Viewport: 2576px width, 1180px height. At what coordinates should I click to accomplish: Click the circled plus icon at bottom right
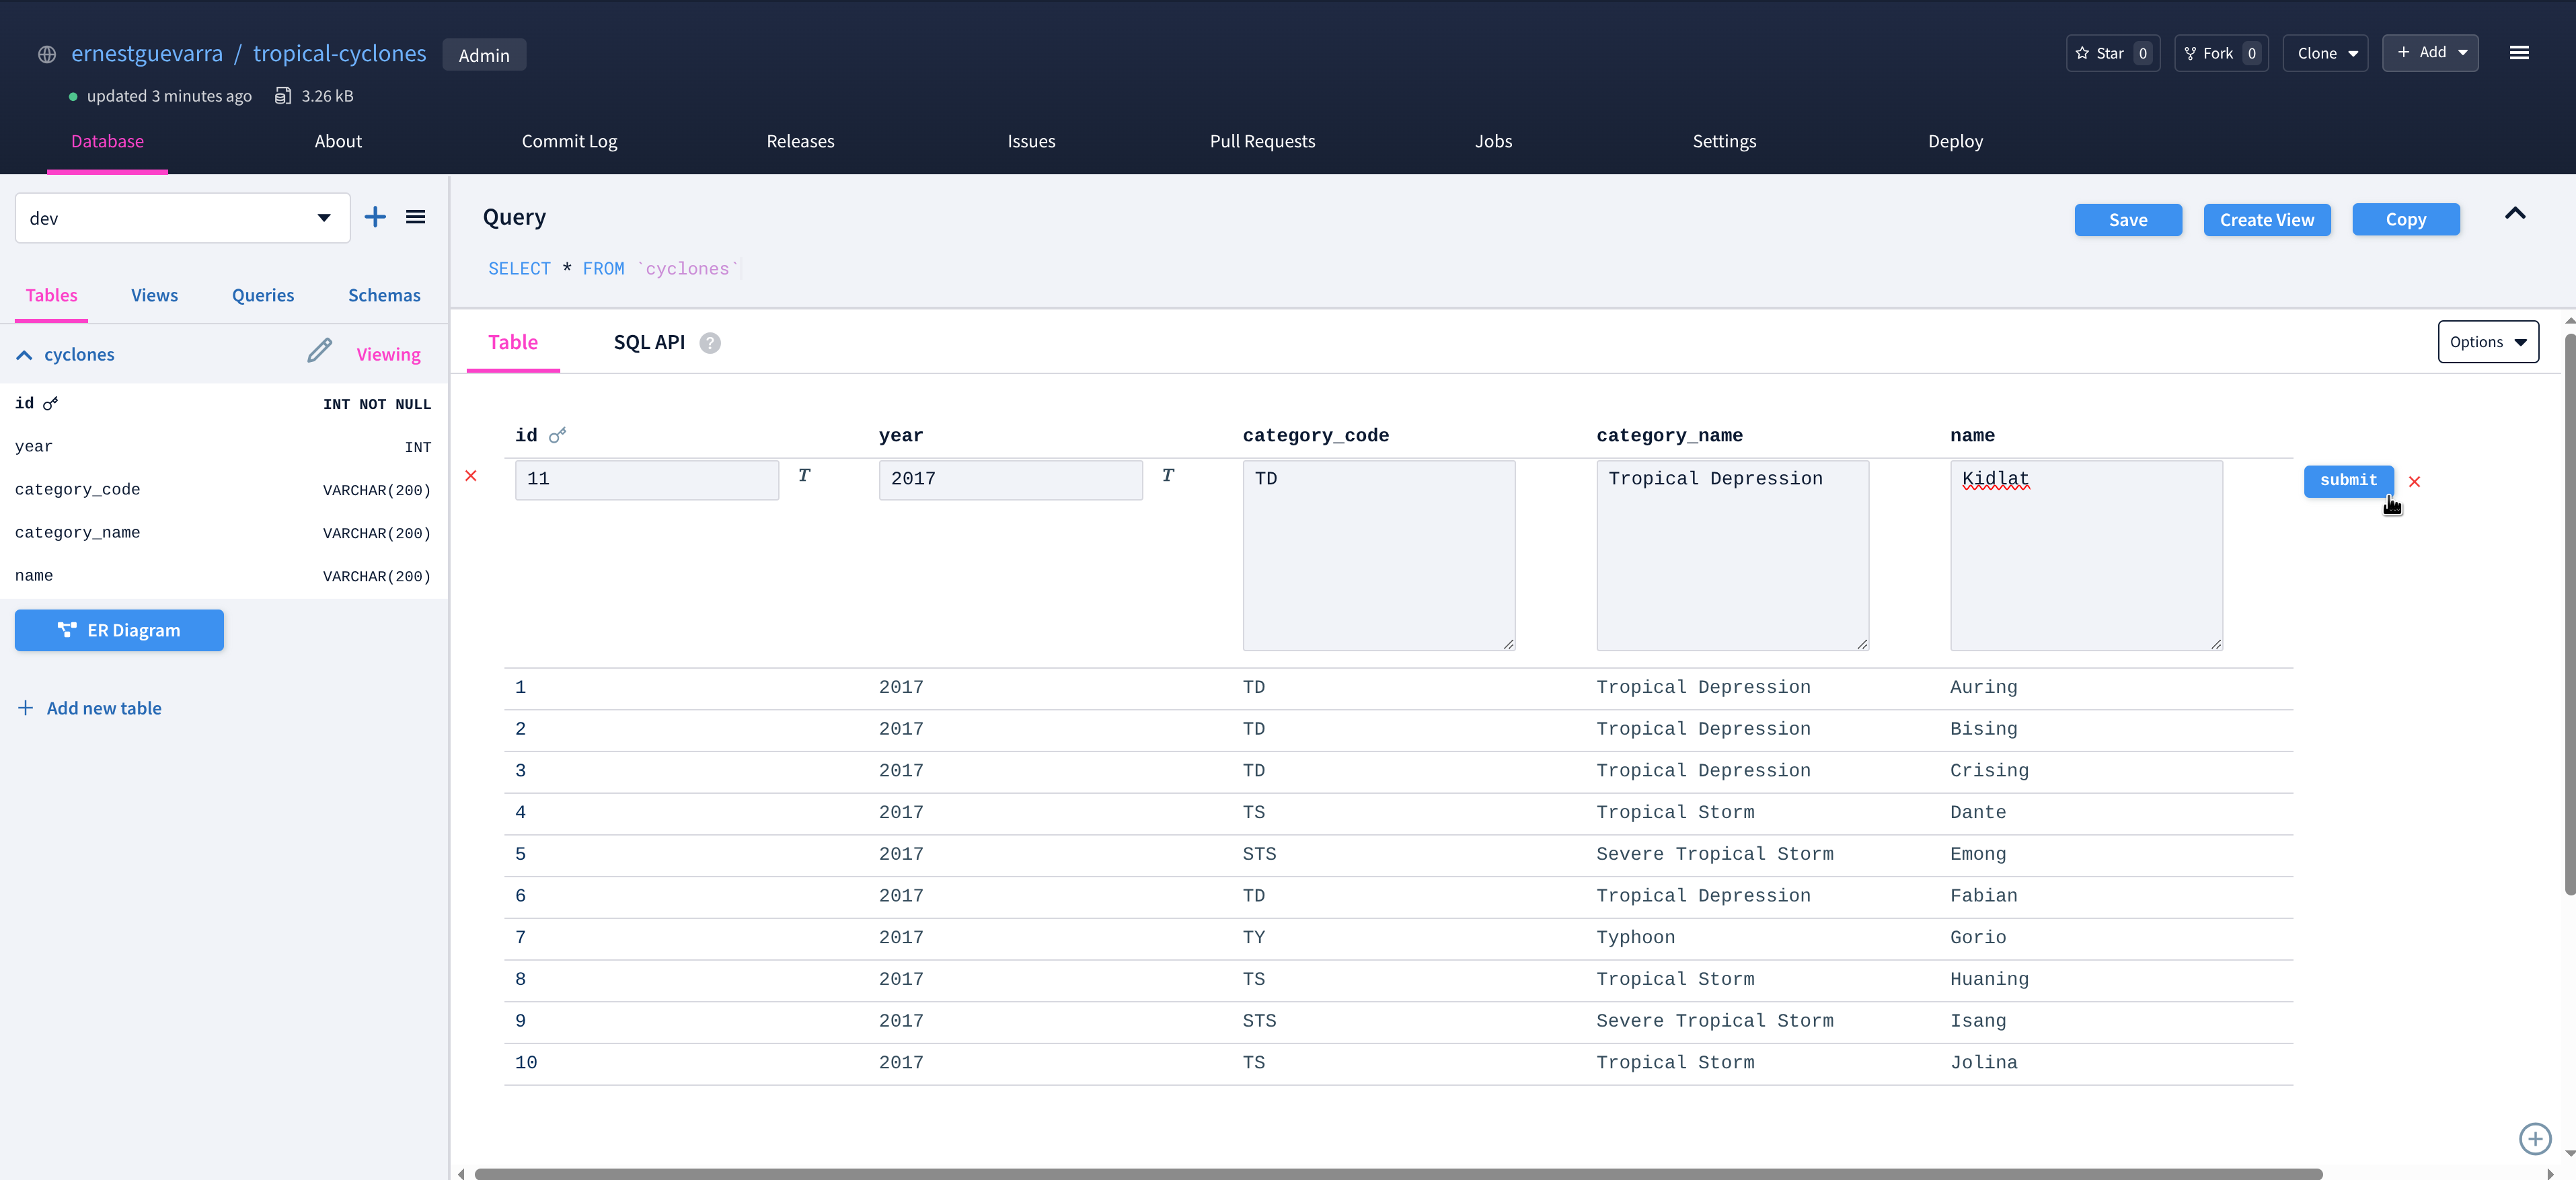2534,1138
